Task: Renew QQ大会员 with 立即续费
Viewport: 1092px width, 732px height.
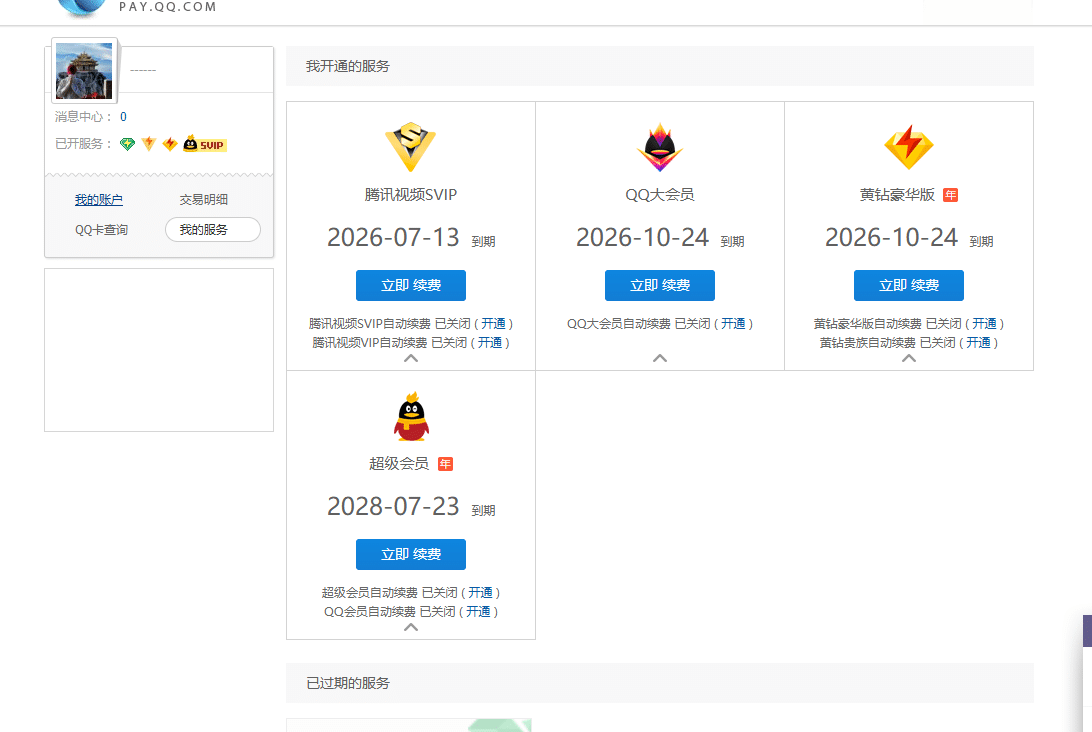Action: (660, 286)
